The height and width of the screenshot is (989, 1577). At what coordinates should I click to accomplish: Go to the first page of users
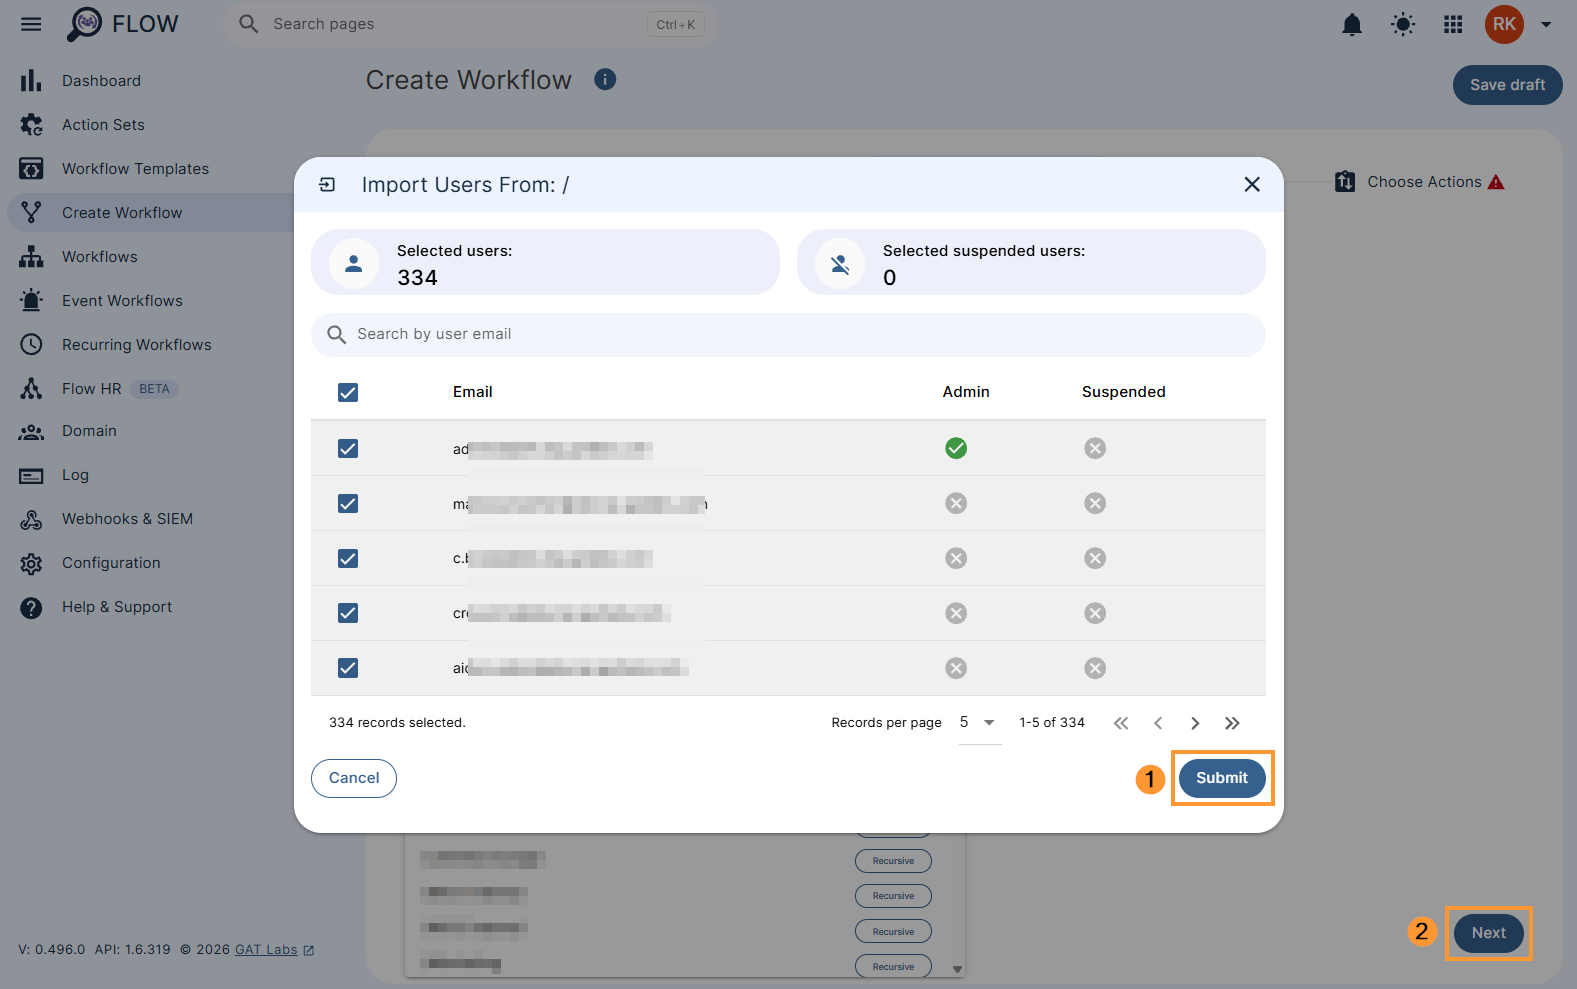[1121, 723]
